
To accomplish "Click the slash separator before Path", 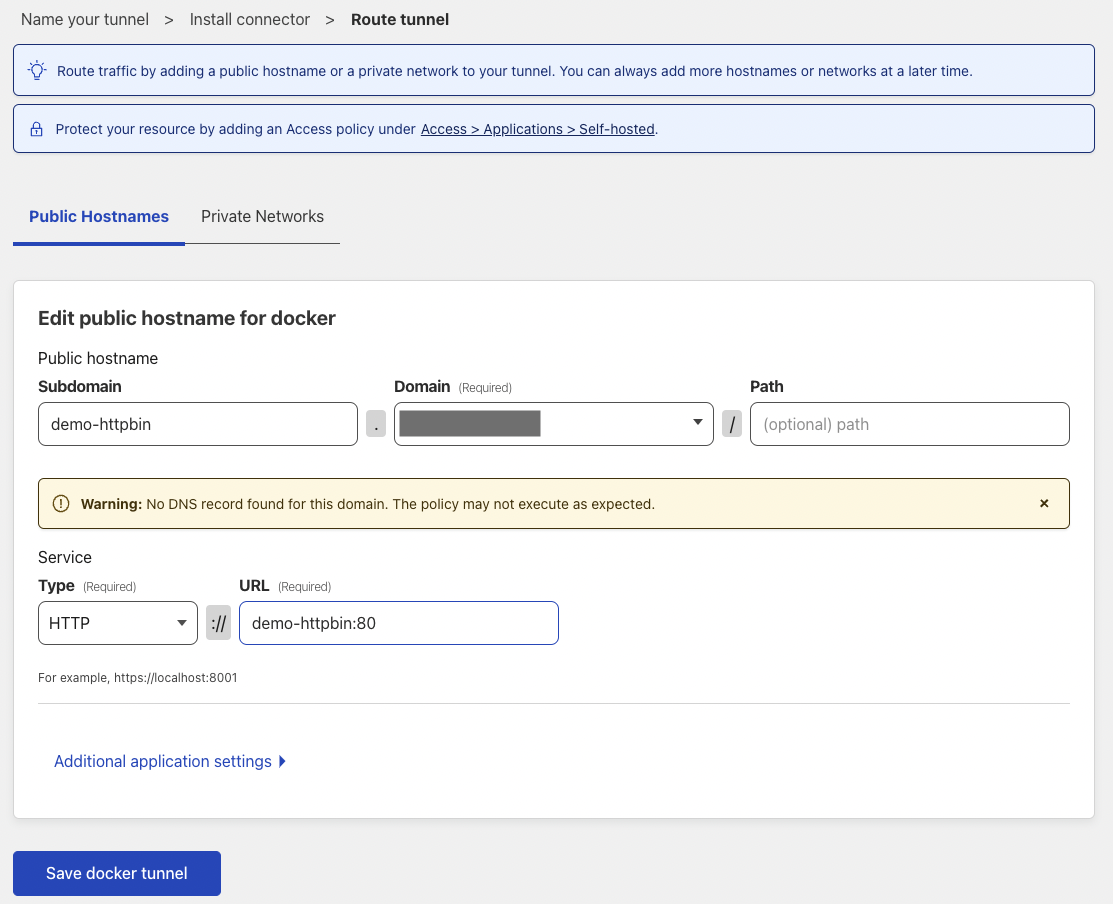I will (x=732, y=424).
